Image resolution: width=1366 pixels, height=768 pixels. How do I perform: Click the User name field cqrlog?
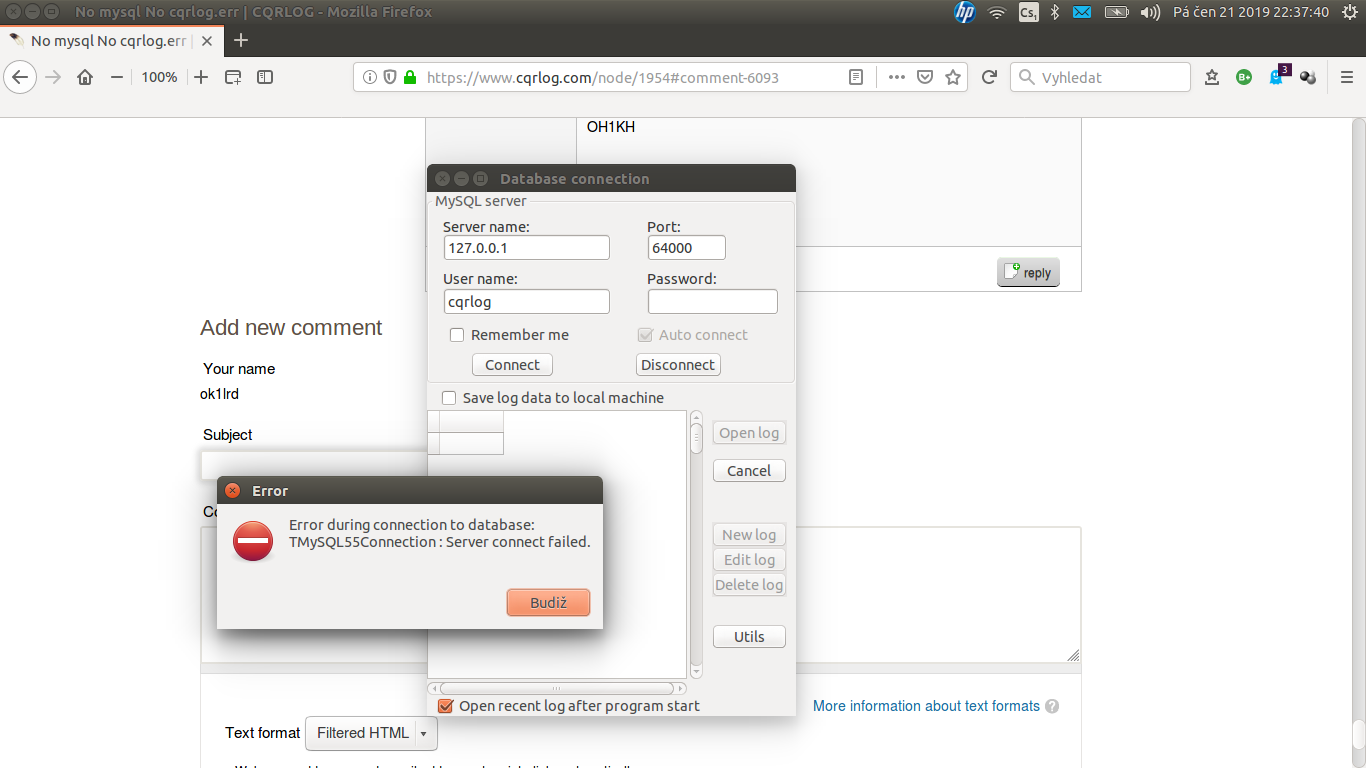(527, 301)
